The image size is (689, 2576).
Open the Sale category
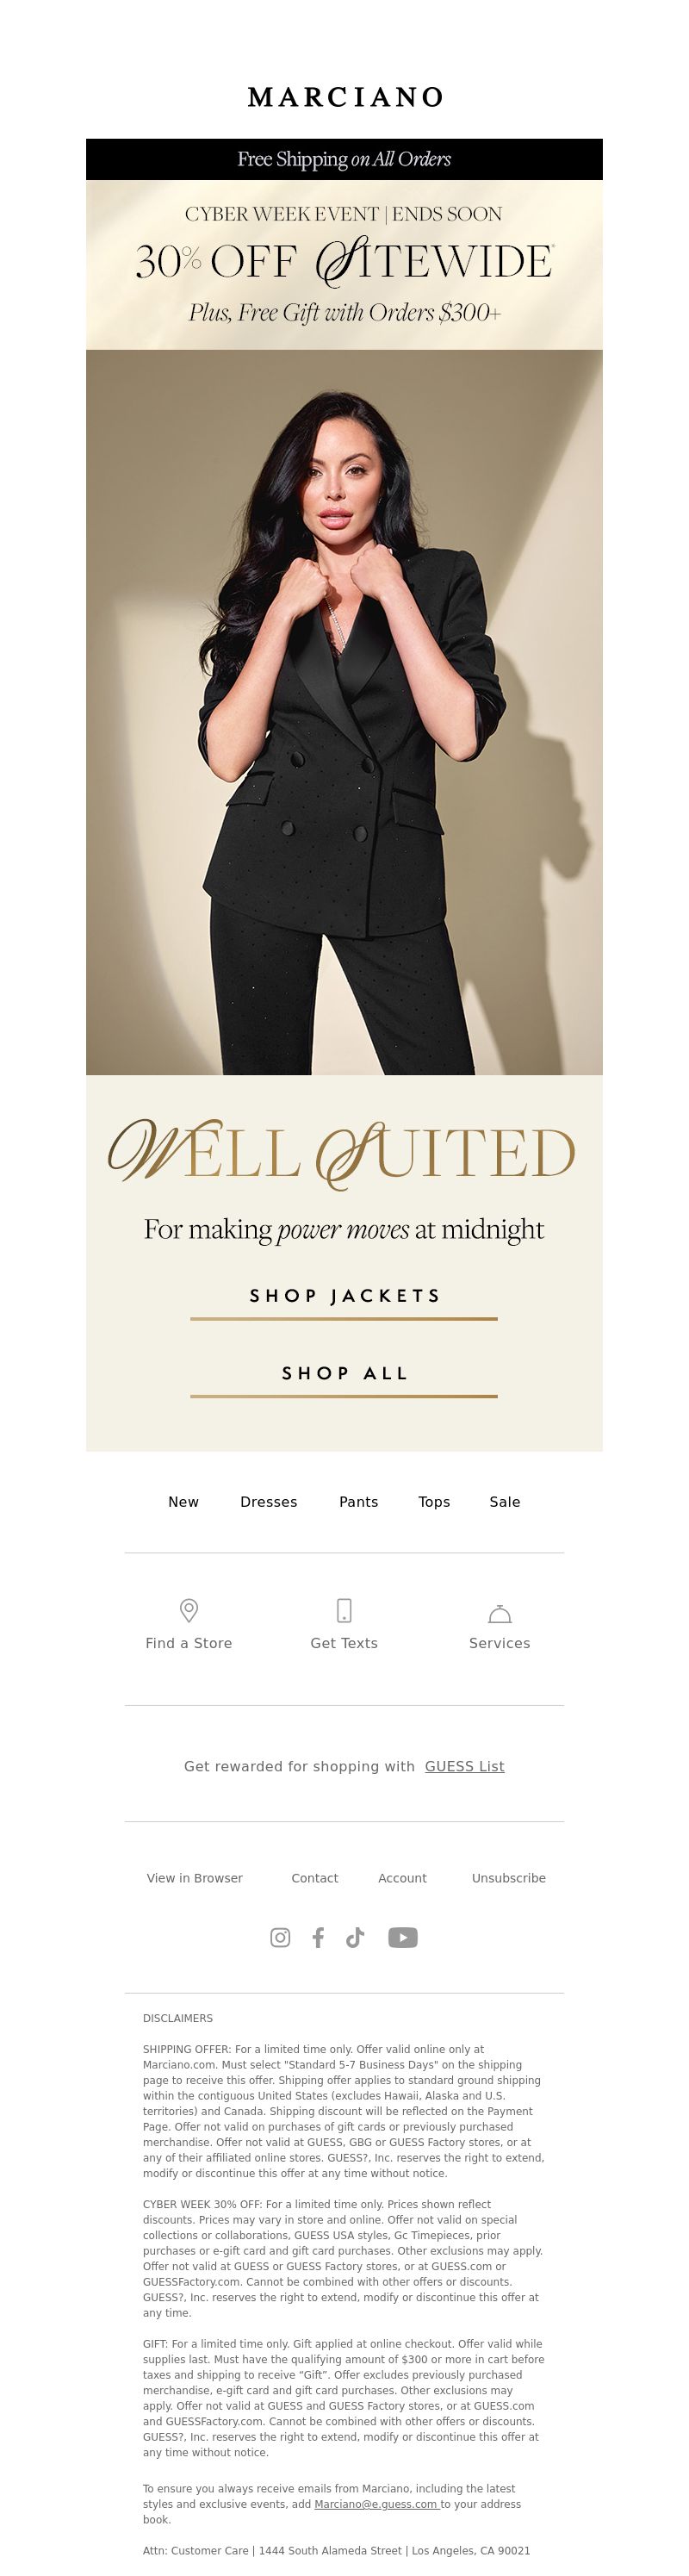point(505,1501)
